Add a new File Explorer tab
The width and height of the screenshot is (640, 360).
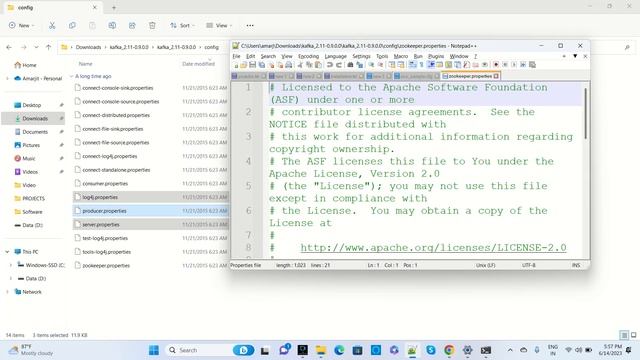pyautogui.click(x=114, y=7)
